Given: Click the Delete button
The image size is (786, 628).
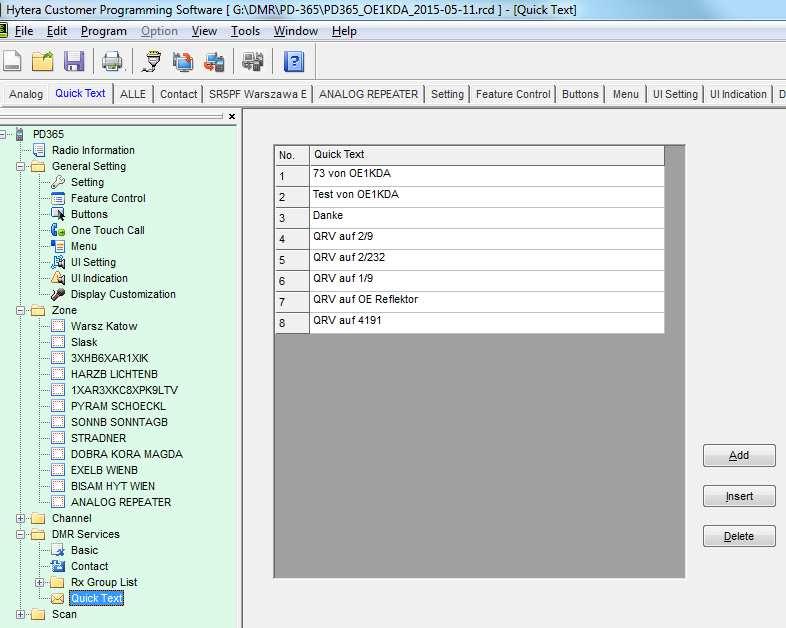Looking at the screenshot, I should (739, 536).
